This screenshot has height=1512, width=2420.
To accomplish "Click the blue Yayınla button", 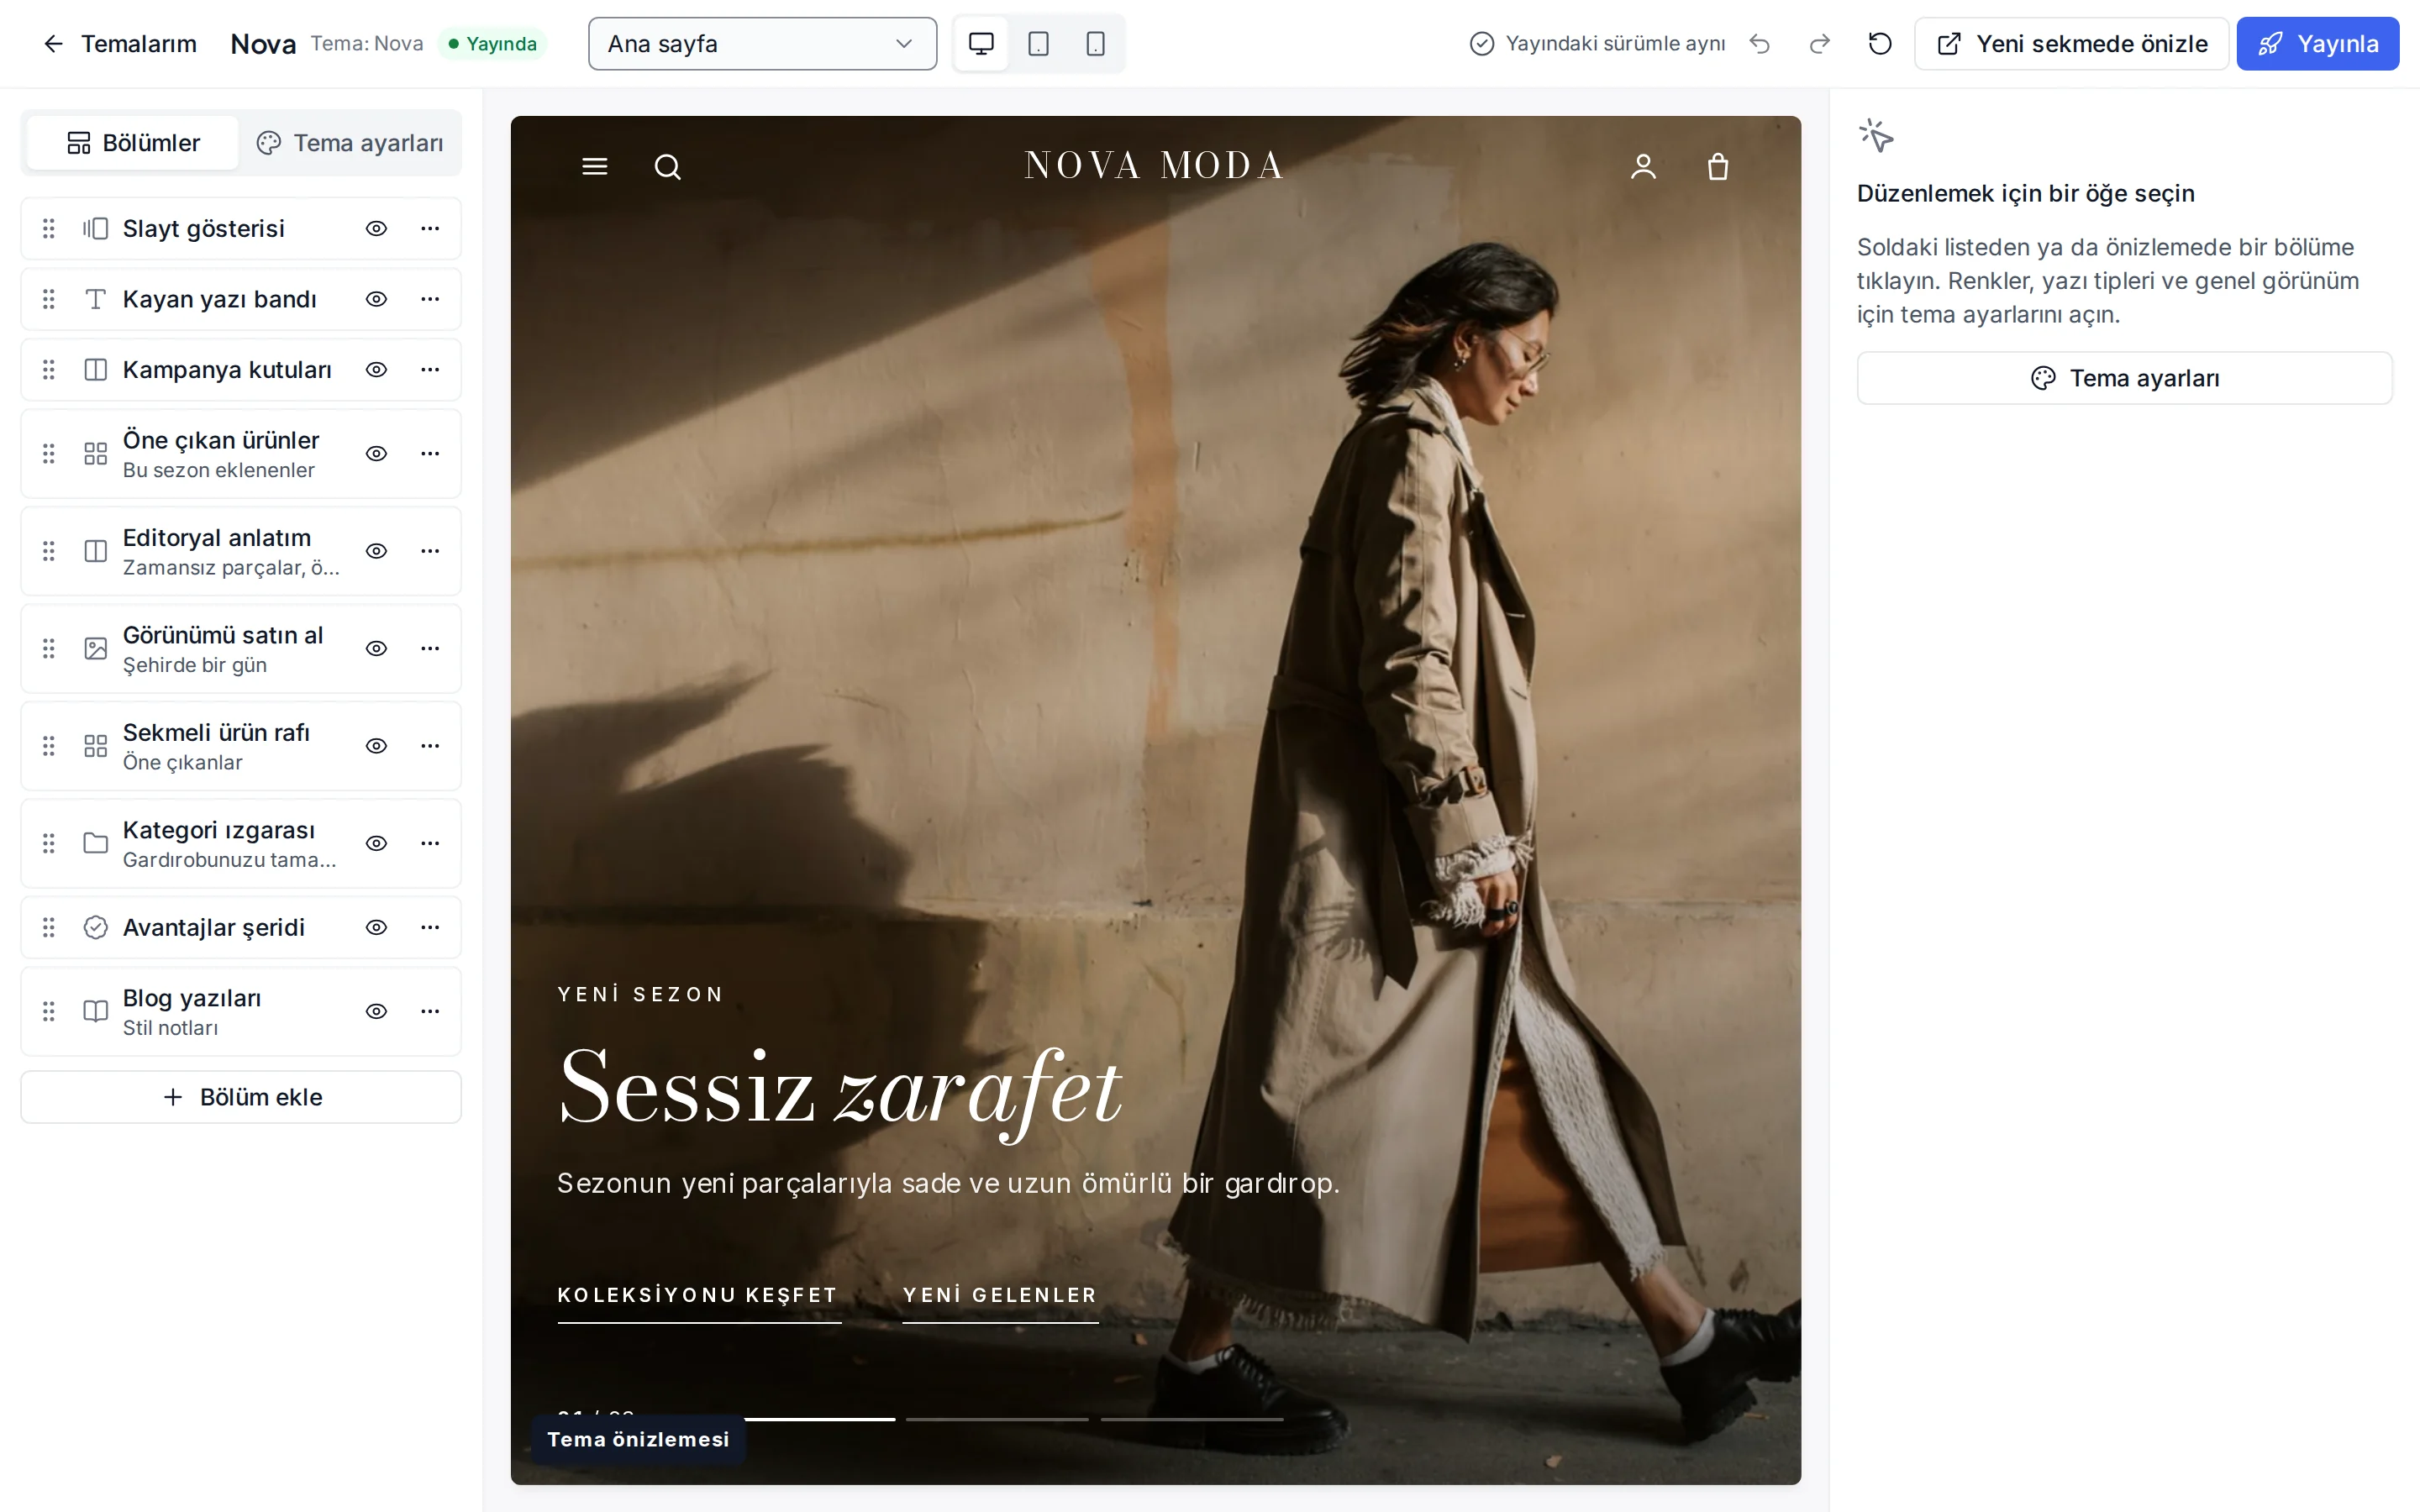I will 2317,44.
